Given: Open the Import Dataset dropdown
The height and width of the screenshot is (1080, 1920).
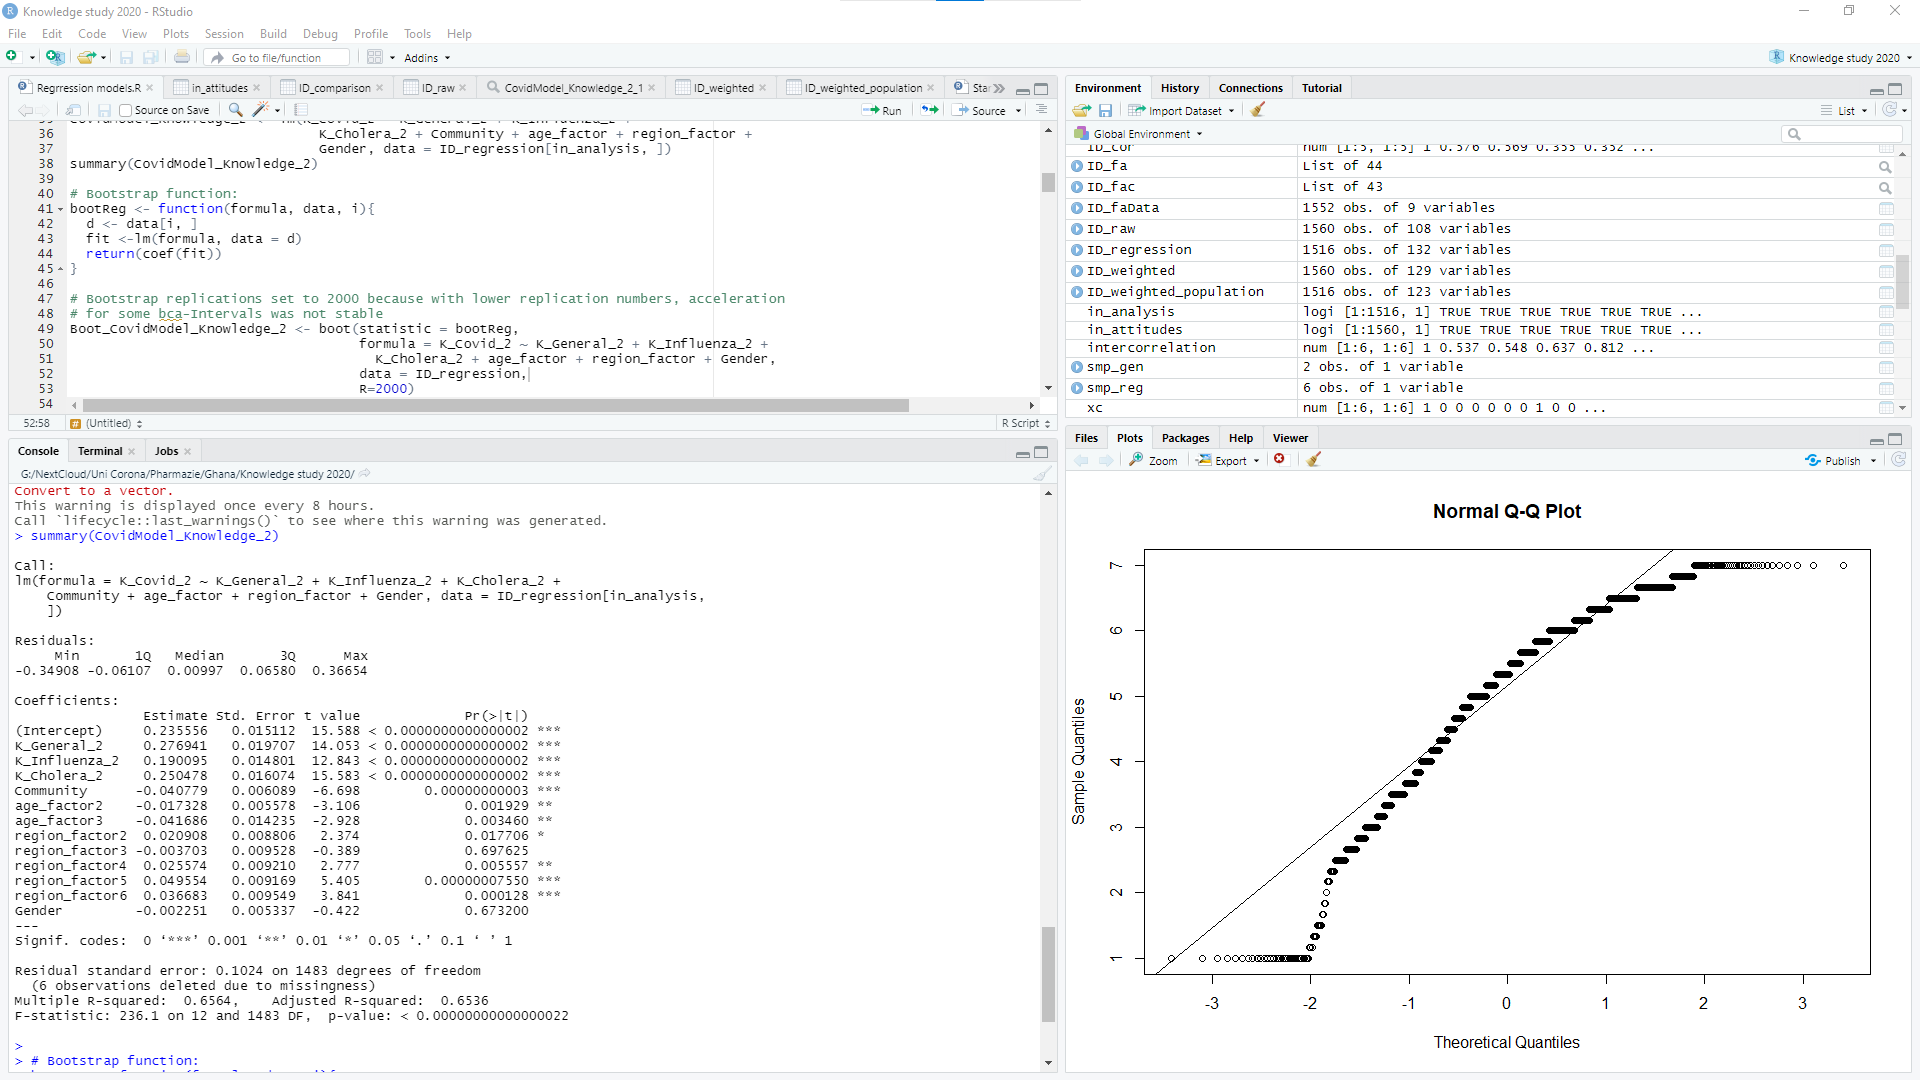Looking at the screenshot, I should 1182,110.
